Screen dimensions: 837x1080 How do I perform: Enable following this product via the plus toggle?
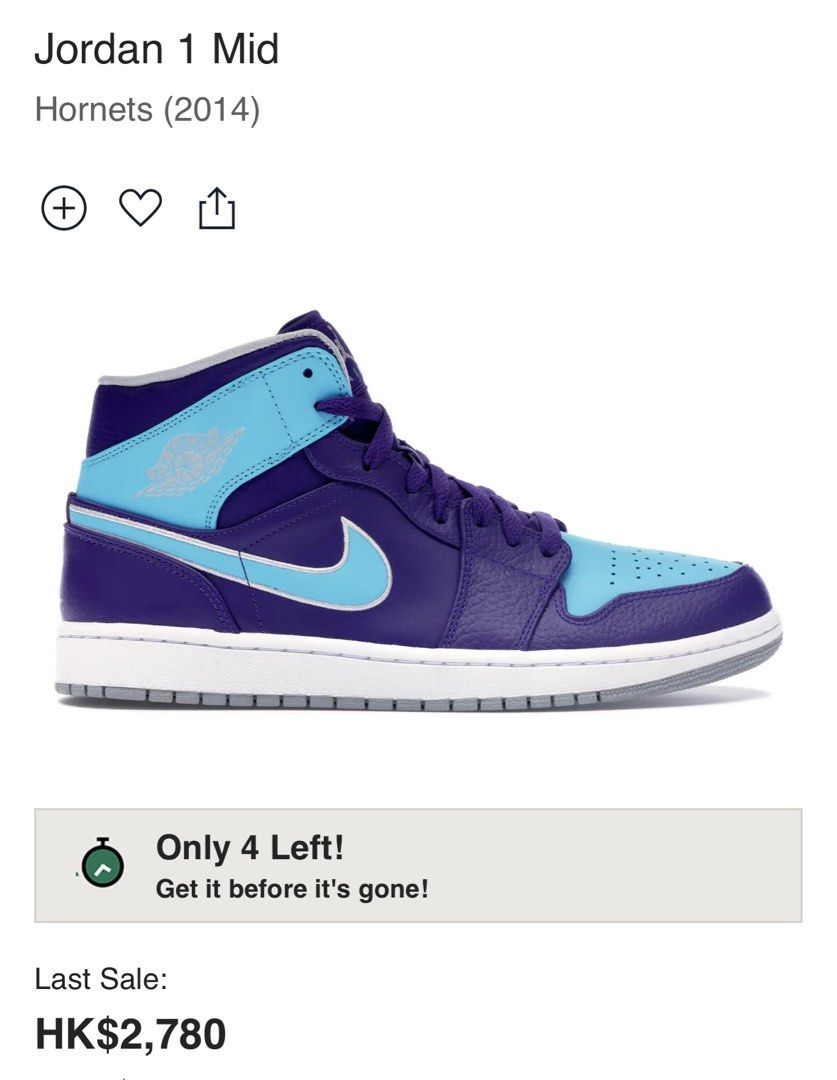[62, 208]
